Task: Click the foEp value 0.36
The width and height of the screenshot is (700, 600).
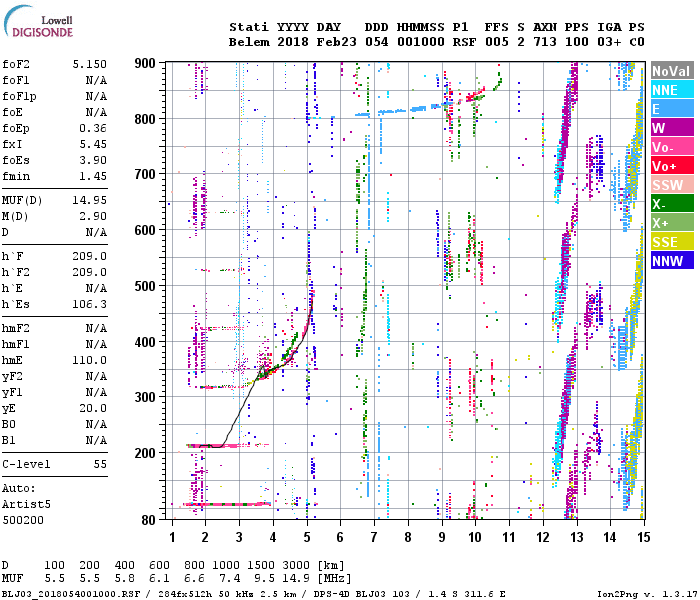Action: pyautogui.click(x=93, y=128)
